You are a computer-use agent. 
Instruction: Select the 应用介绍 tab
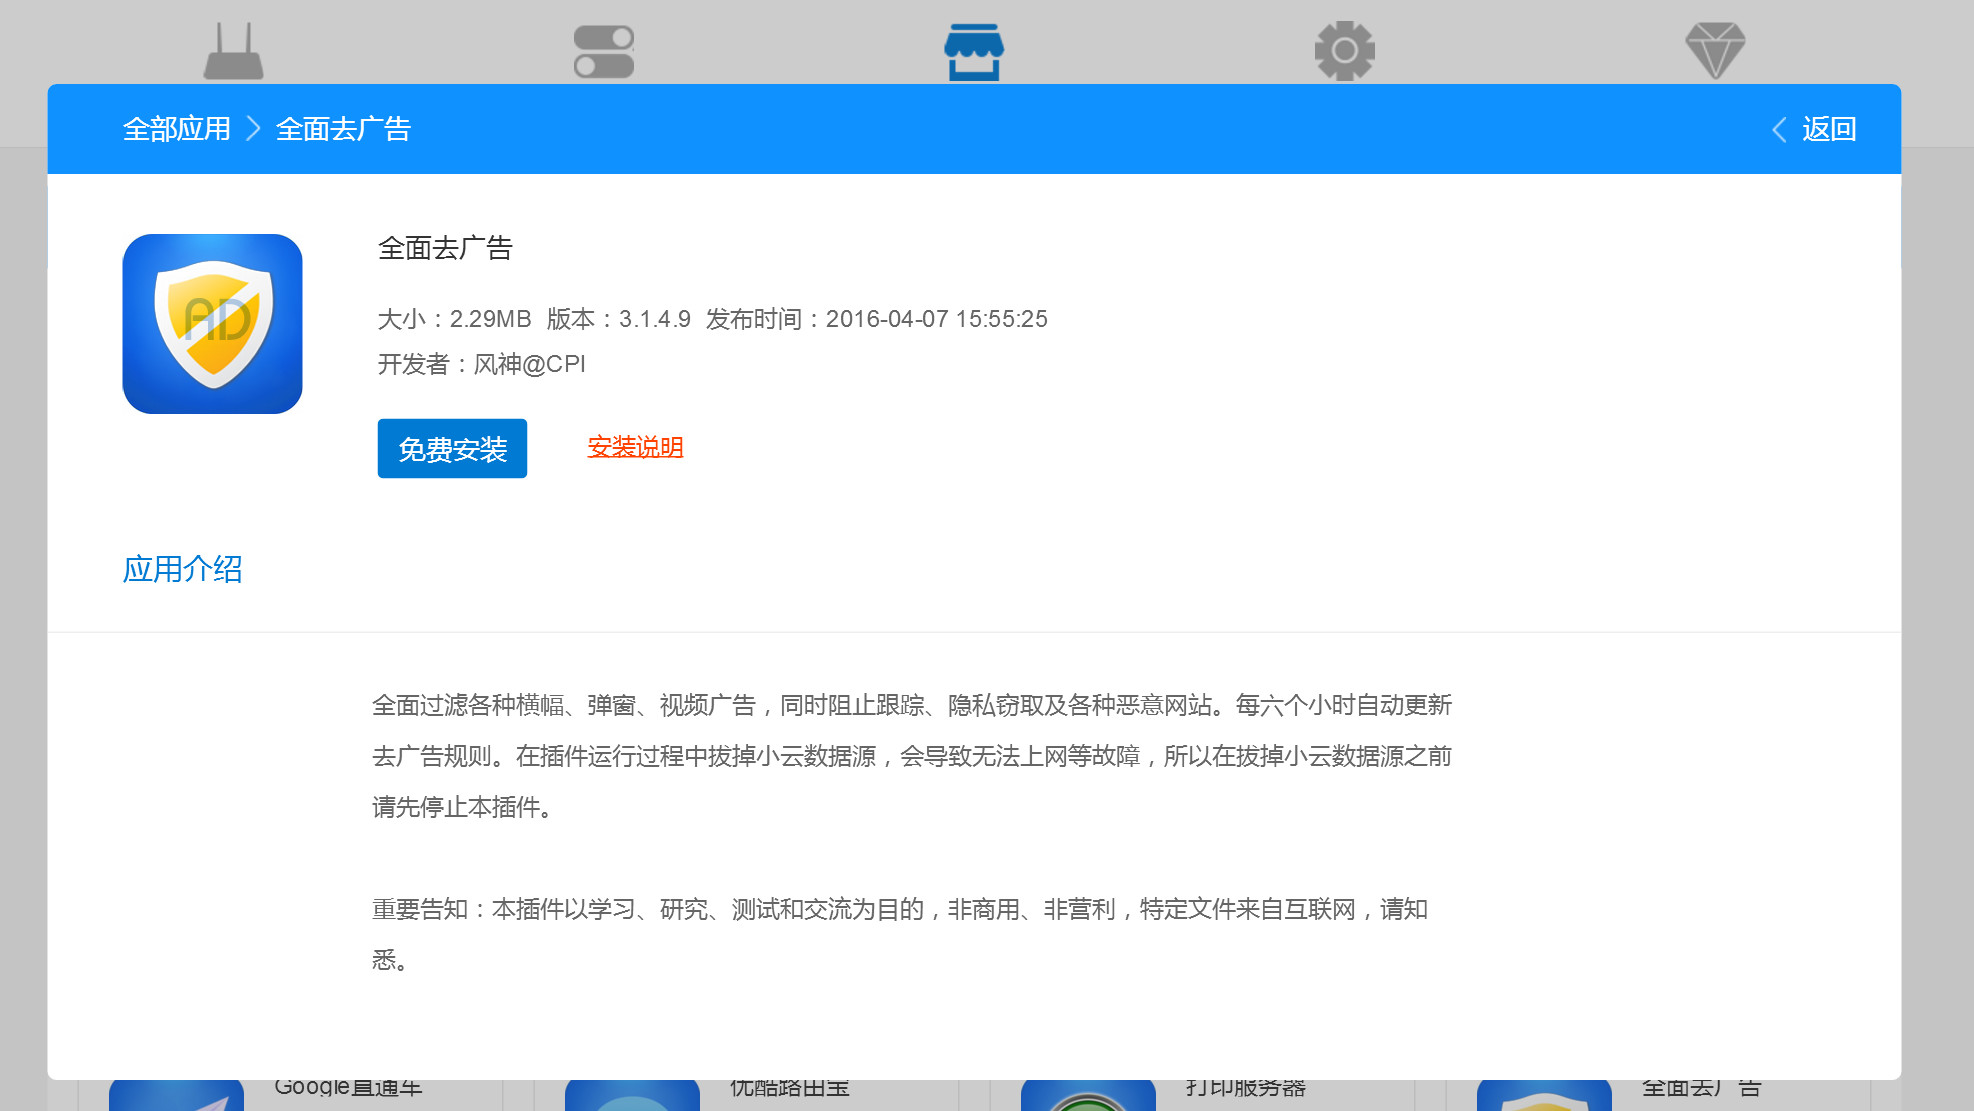182,569
